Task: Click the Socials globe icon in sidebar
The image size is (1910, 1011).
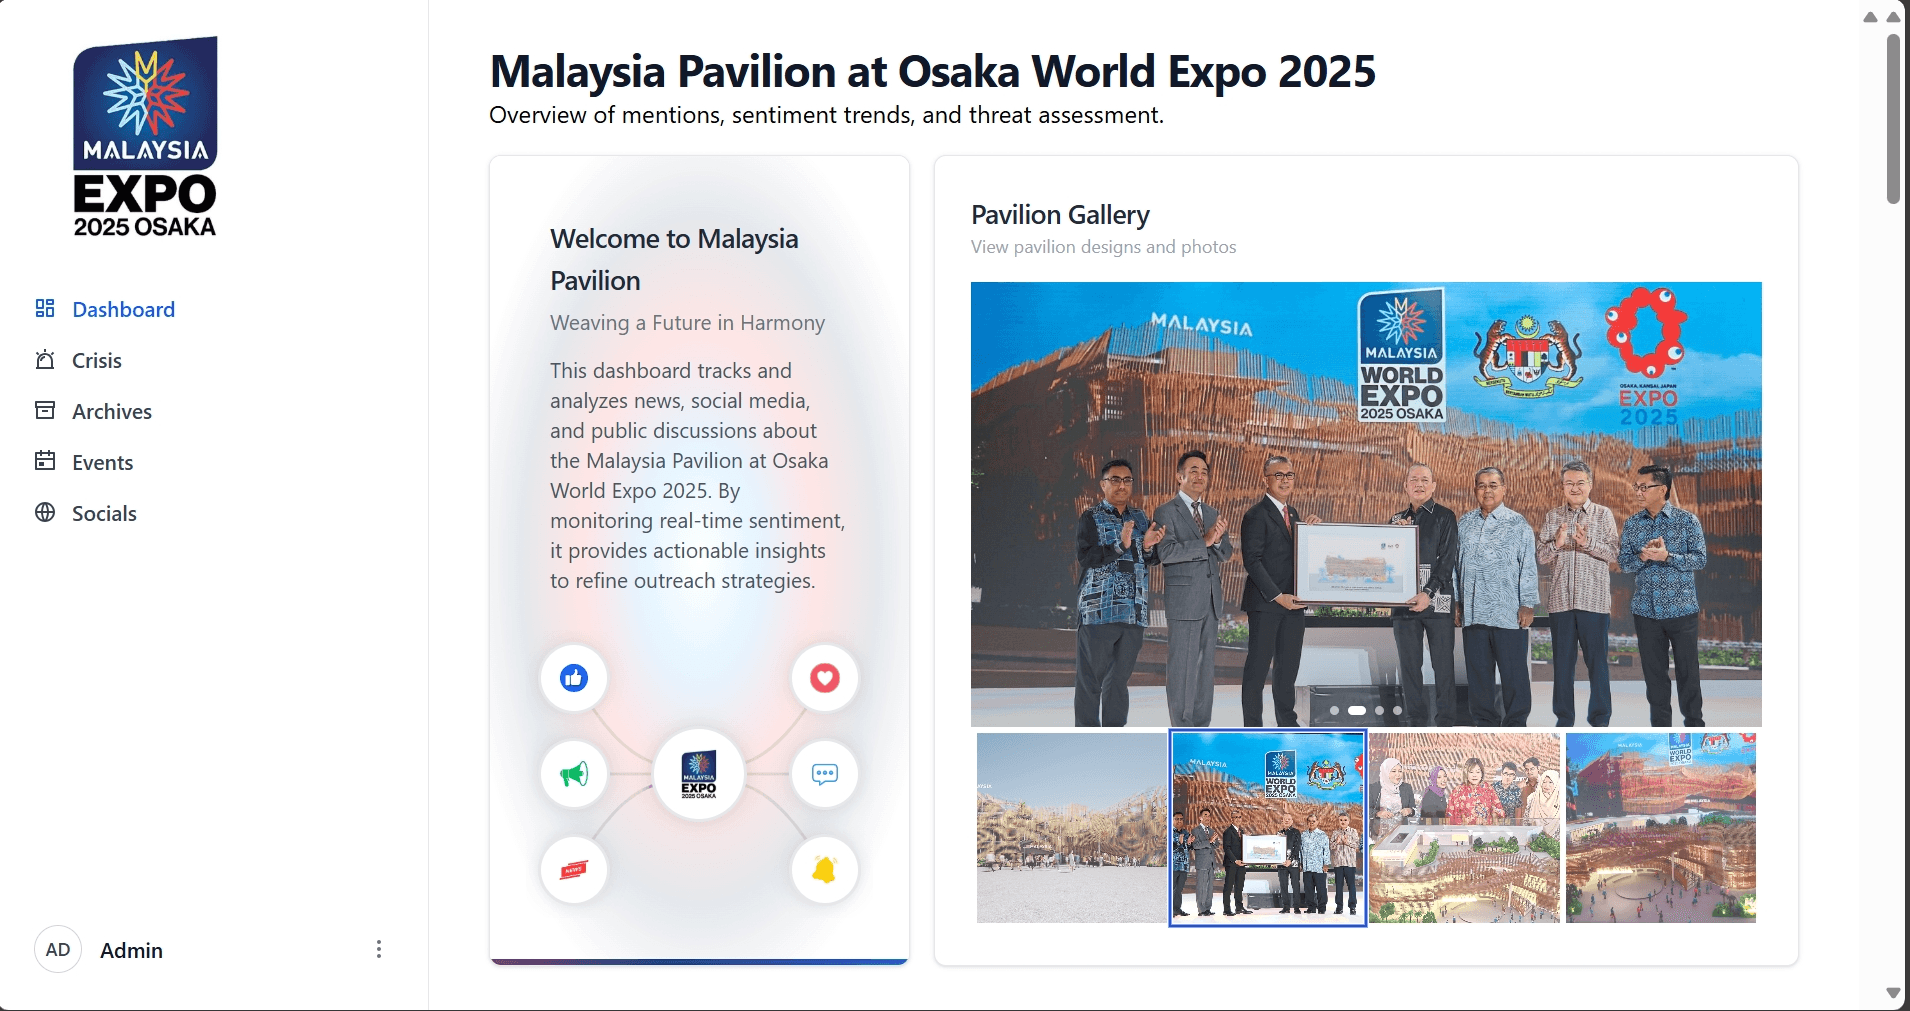Action: pyautogui.click(x=45, y=512)
